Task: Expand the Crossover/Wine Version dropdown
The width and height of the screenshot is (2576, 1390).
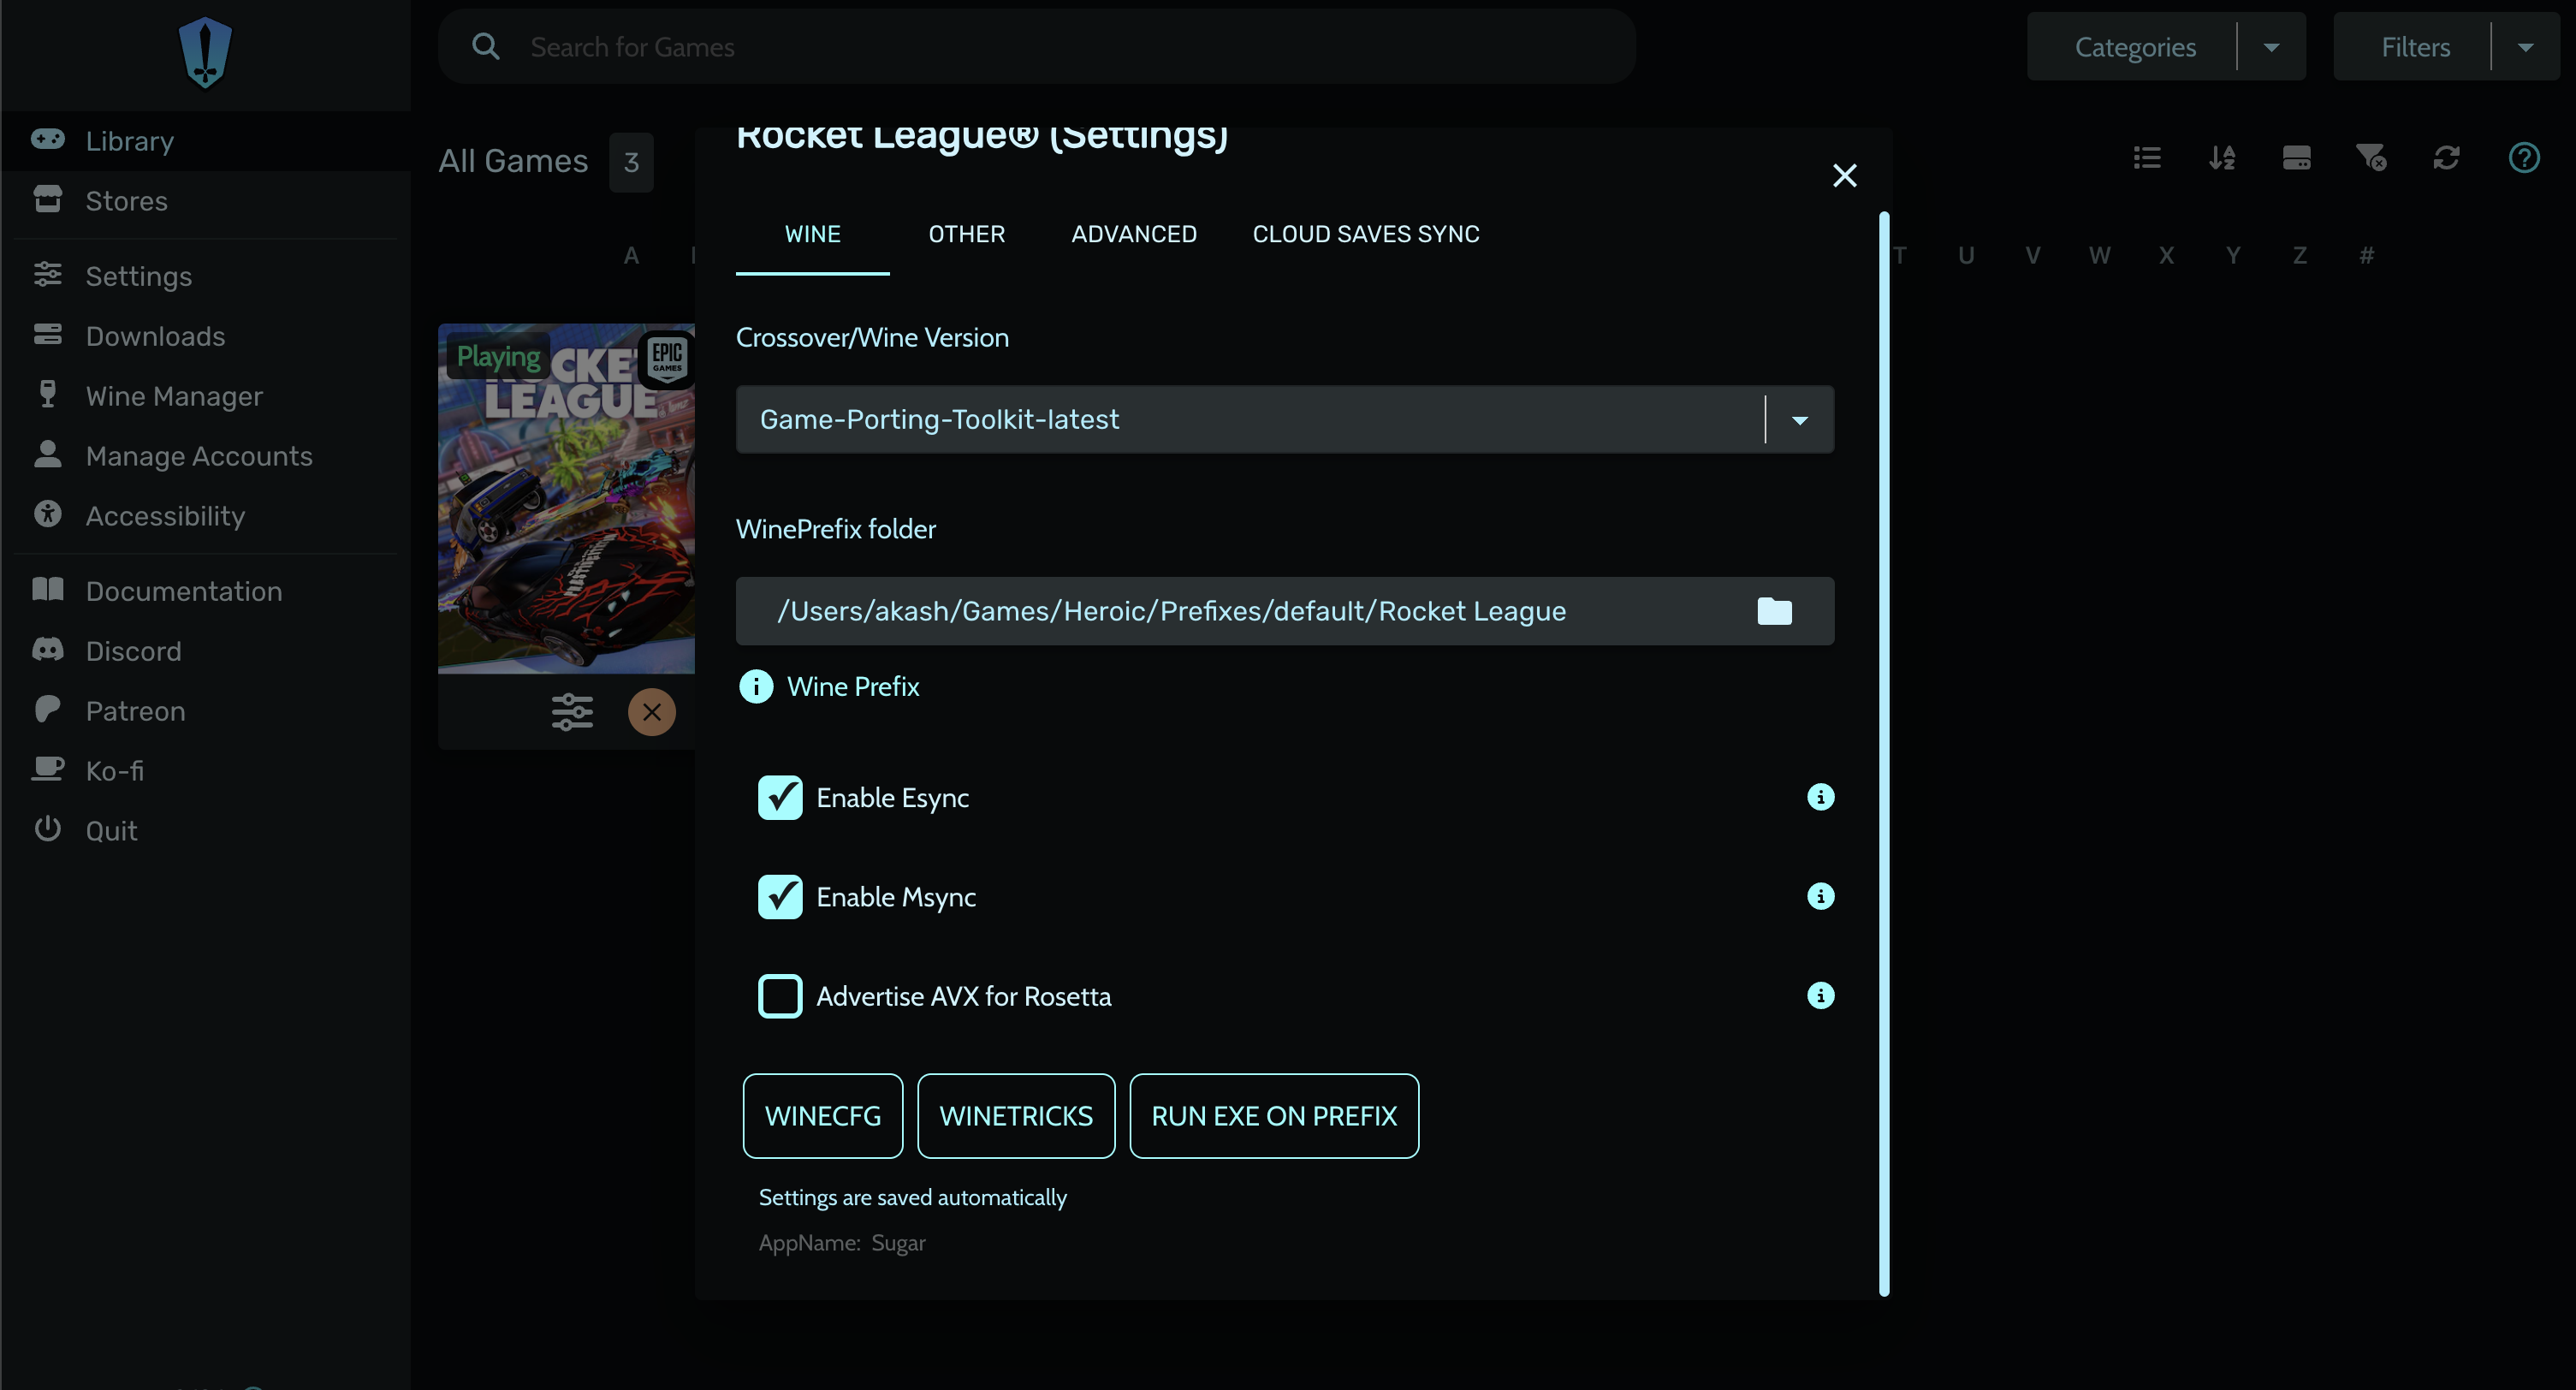Action: click(1799, 420)
